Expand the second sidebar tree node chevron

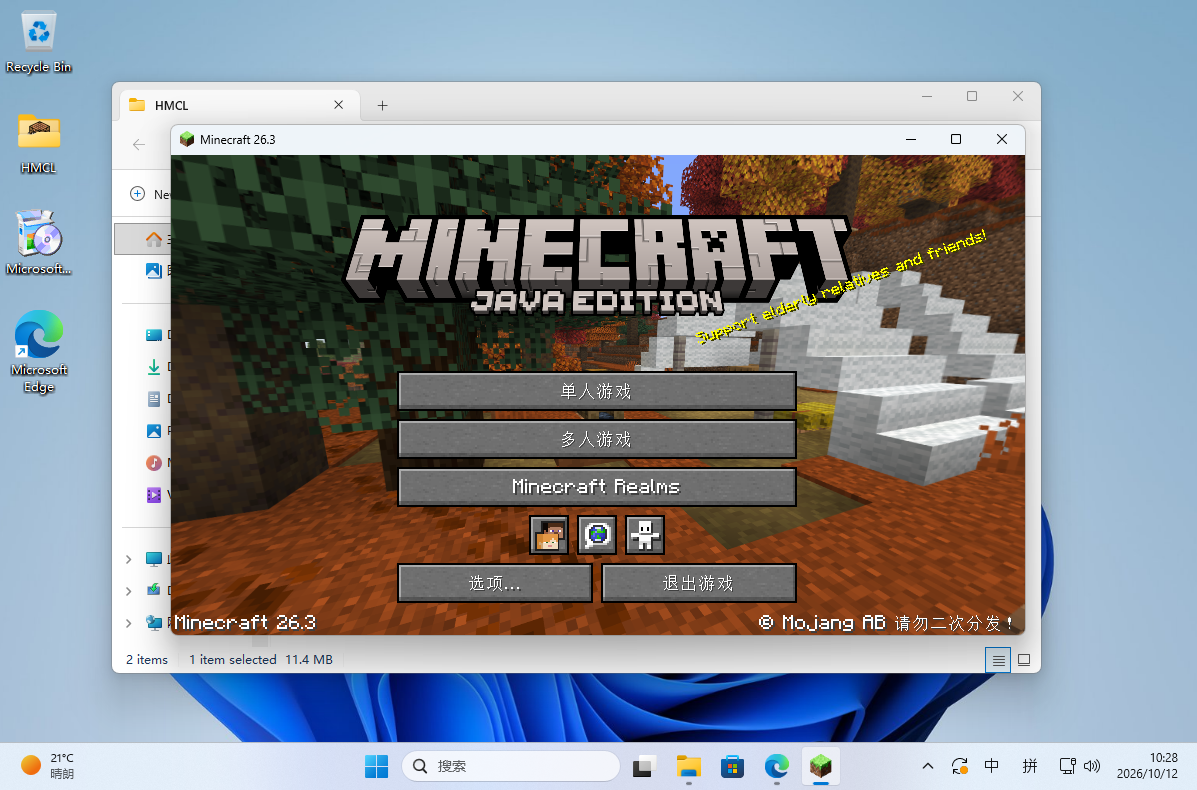click(128, 591)
